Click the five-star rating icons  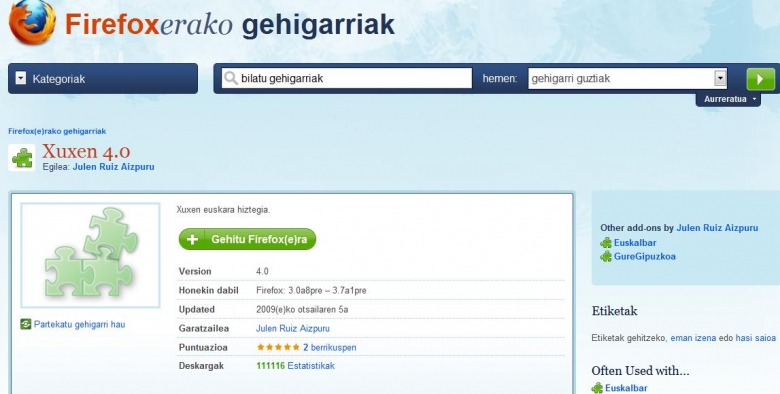tap(278, 347)
